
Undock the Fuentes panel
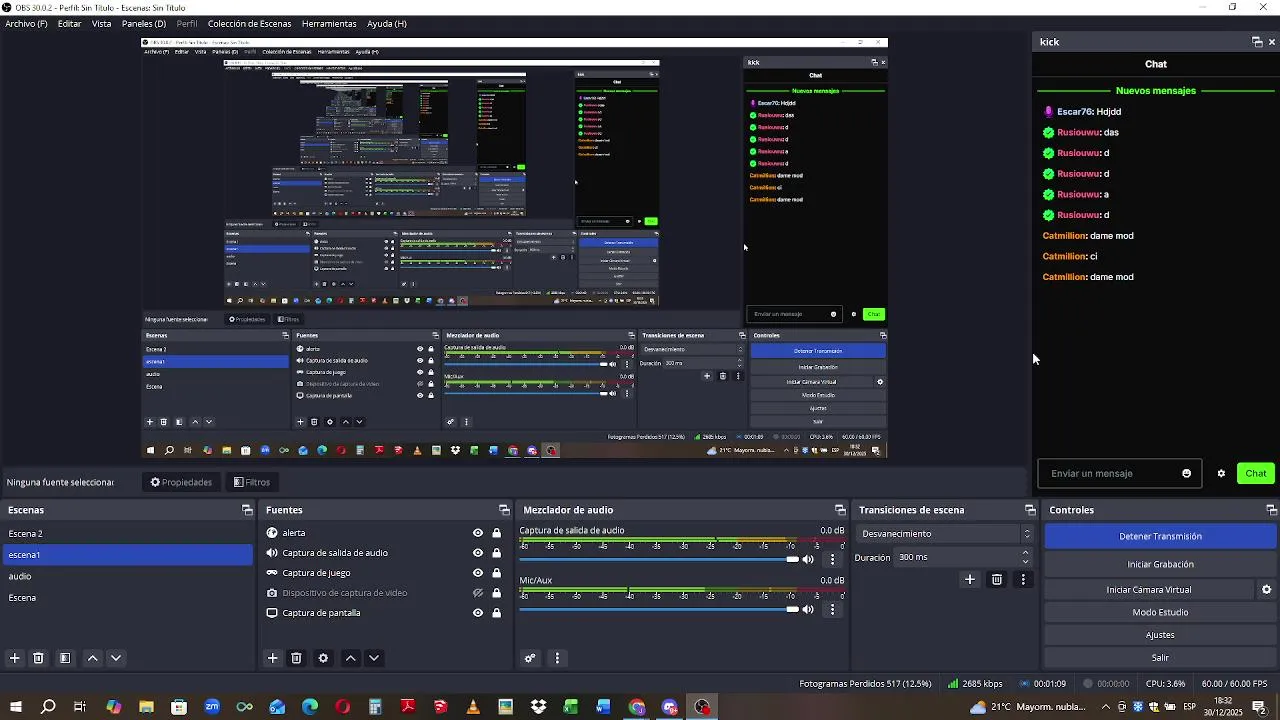(504, 510)
